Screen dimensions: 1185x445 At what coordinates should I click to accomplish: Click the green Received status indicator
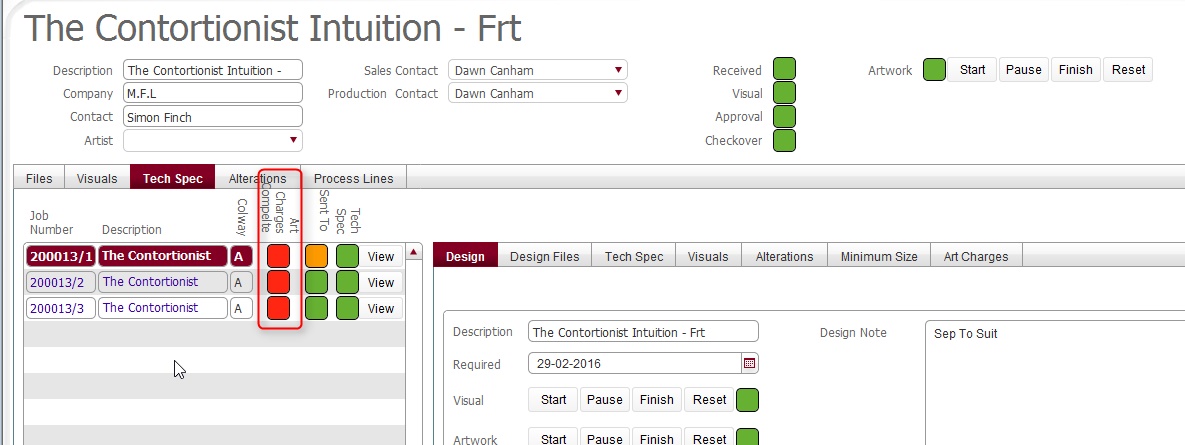click(784, 70)
